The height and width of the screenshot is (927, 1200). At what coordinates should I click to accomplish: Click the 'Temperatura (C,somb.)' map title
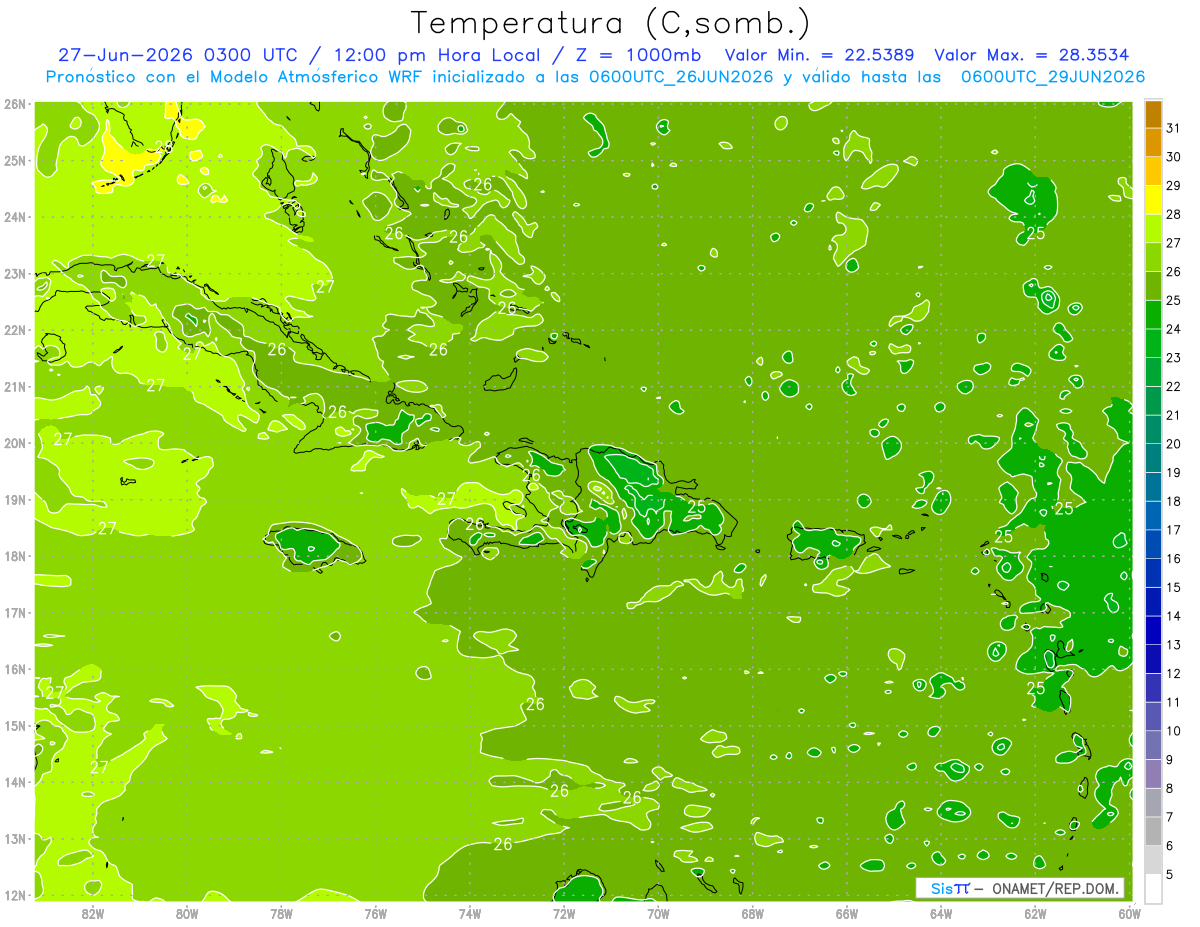[610, 24]
